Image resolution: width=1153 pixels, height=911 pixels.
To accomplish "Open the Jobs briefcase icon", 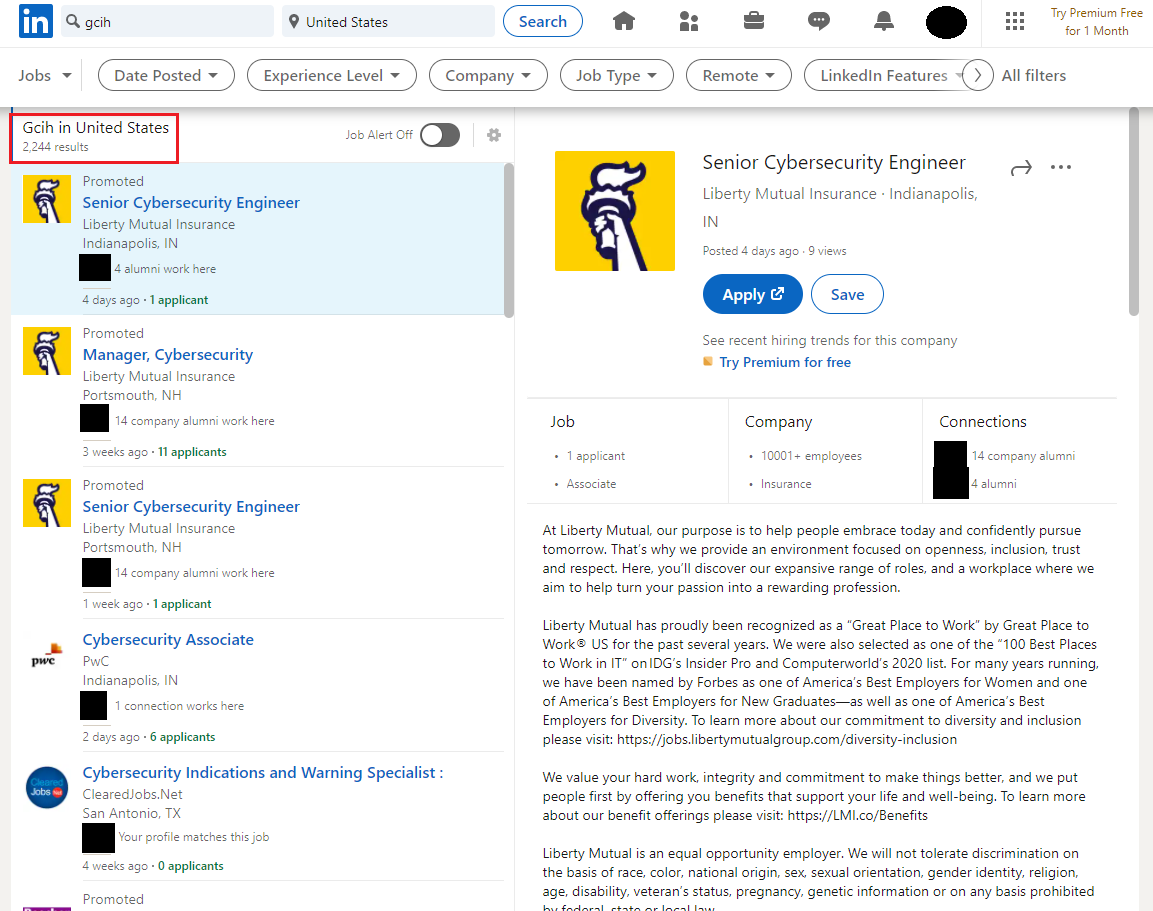I will coord(754,21).
